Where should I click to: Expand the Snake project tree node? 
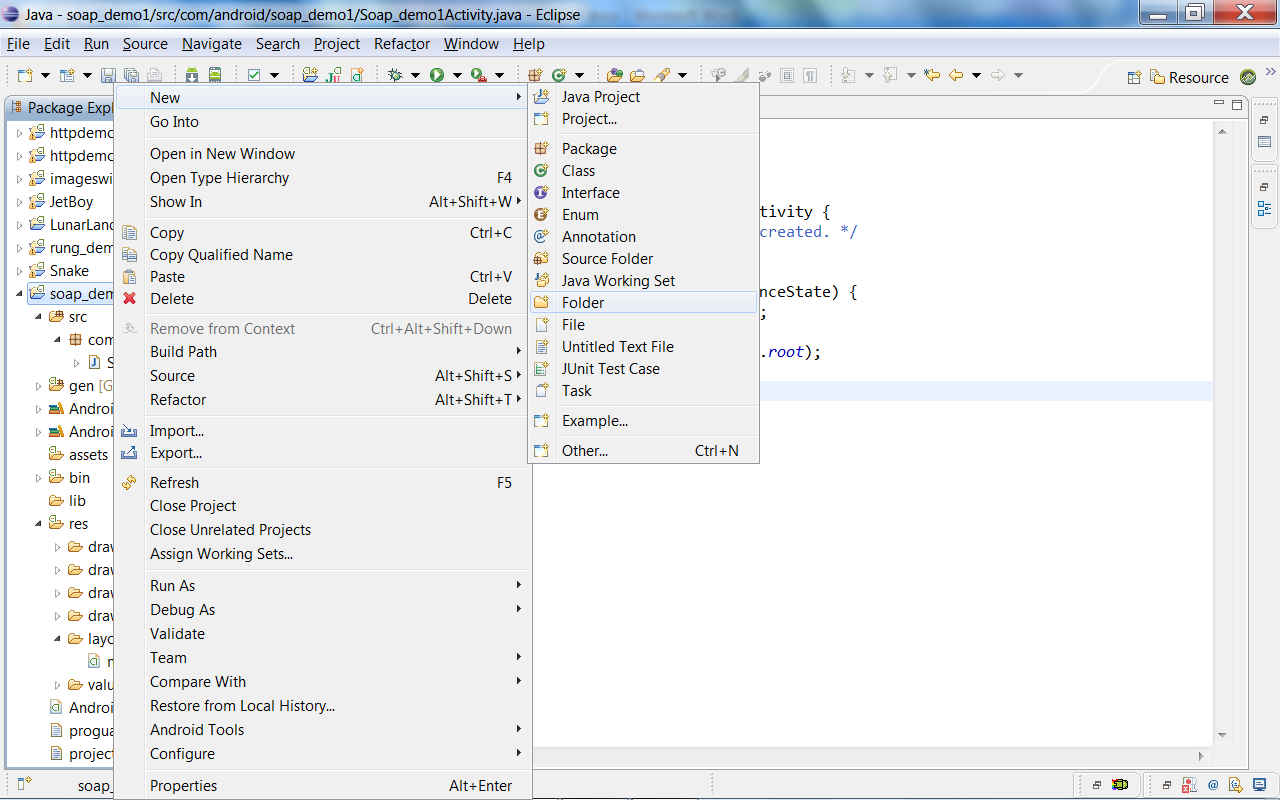point(19,270)
